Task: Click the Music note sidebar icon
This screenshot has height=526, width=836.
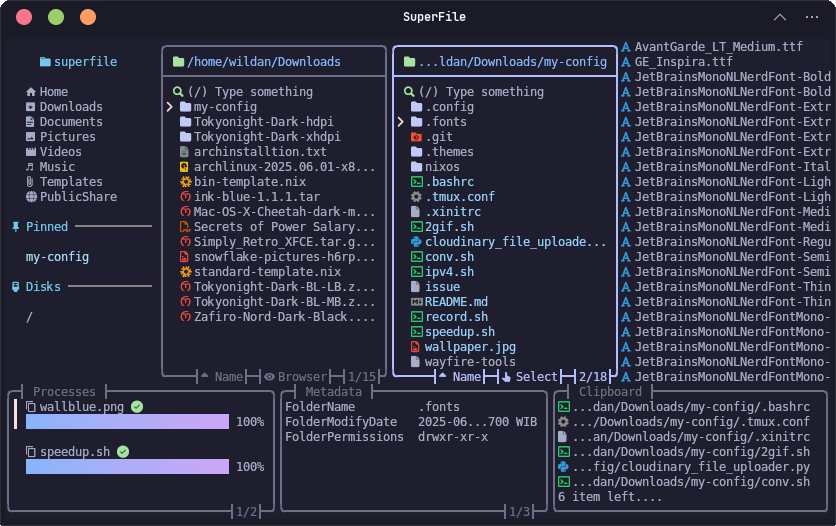Action: point(30,167)
